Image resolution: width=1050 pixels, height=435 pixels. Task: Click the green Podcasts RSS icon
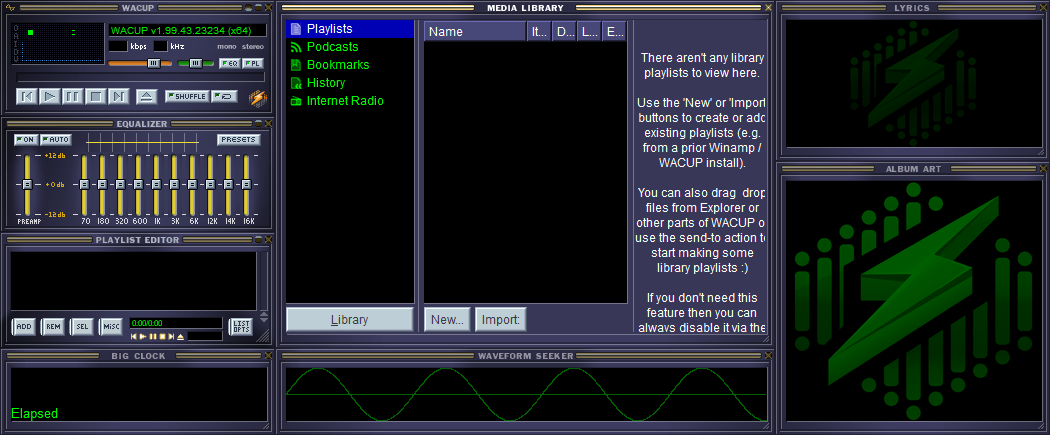click(x=296, y=47)
